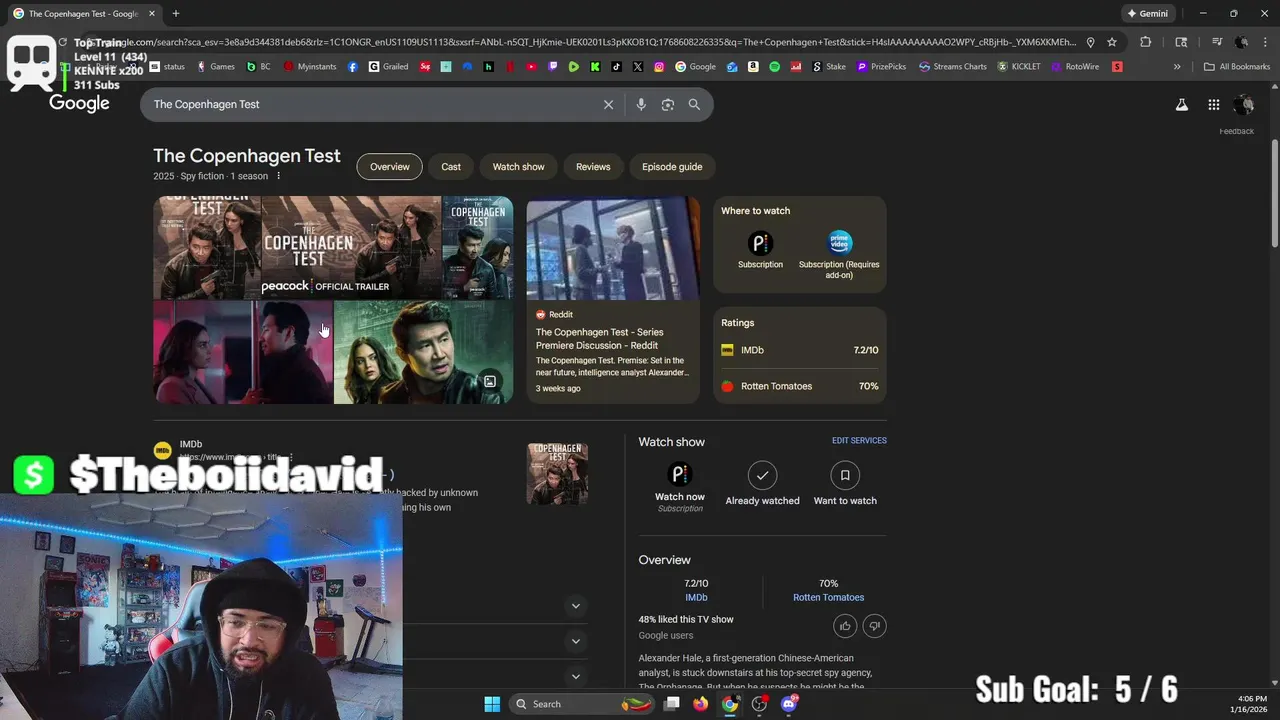Open Firefox from the taskbar
The image size is (1280, 720).
coord(700,704)
